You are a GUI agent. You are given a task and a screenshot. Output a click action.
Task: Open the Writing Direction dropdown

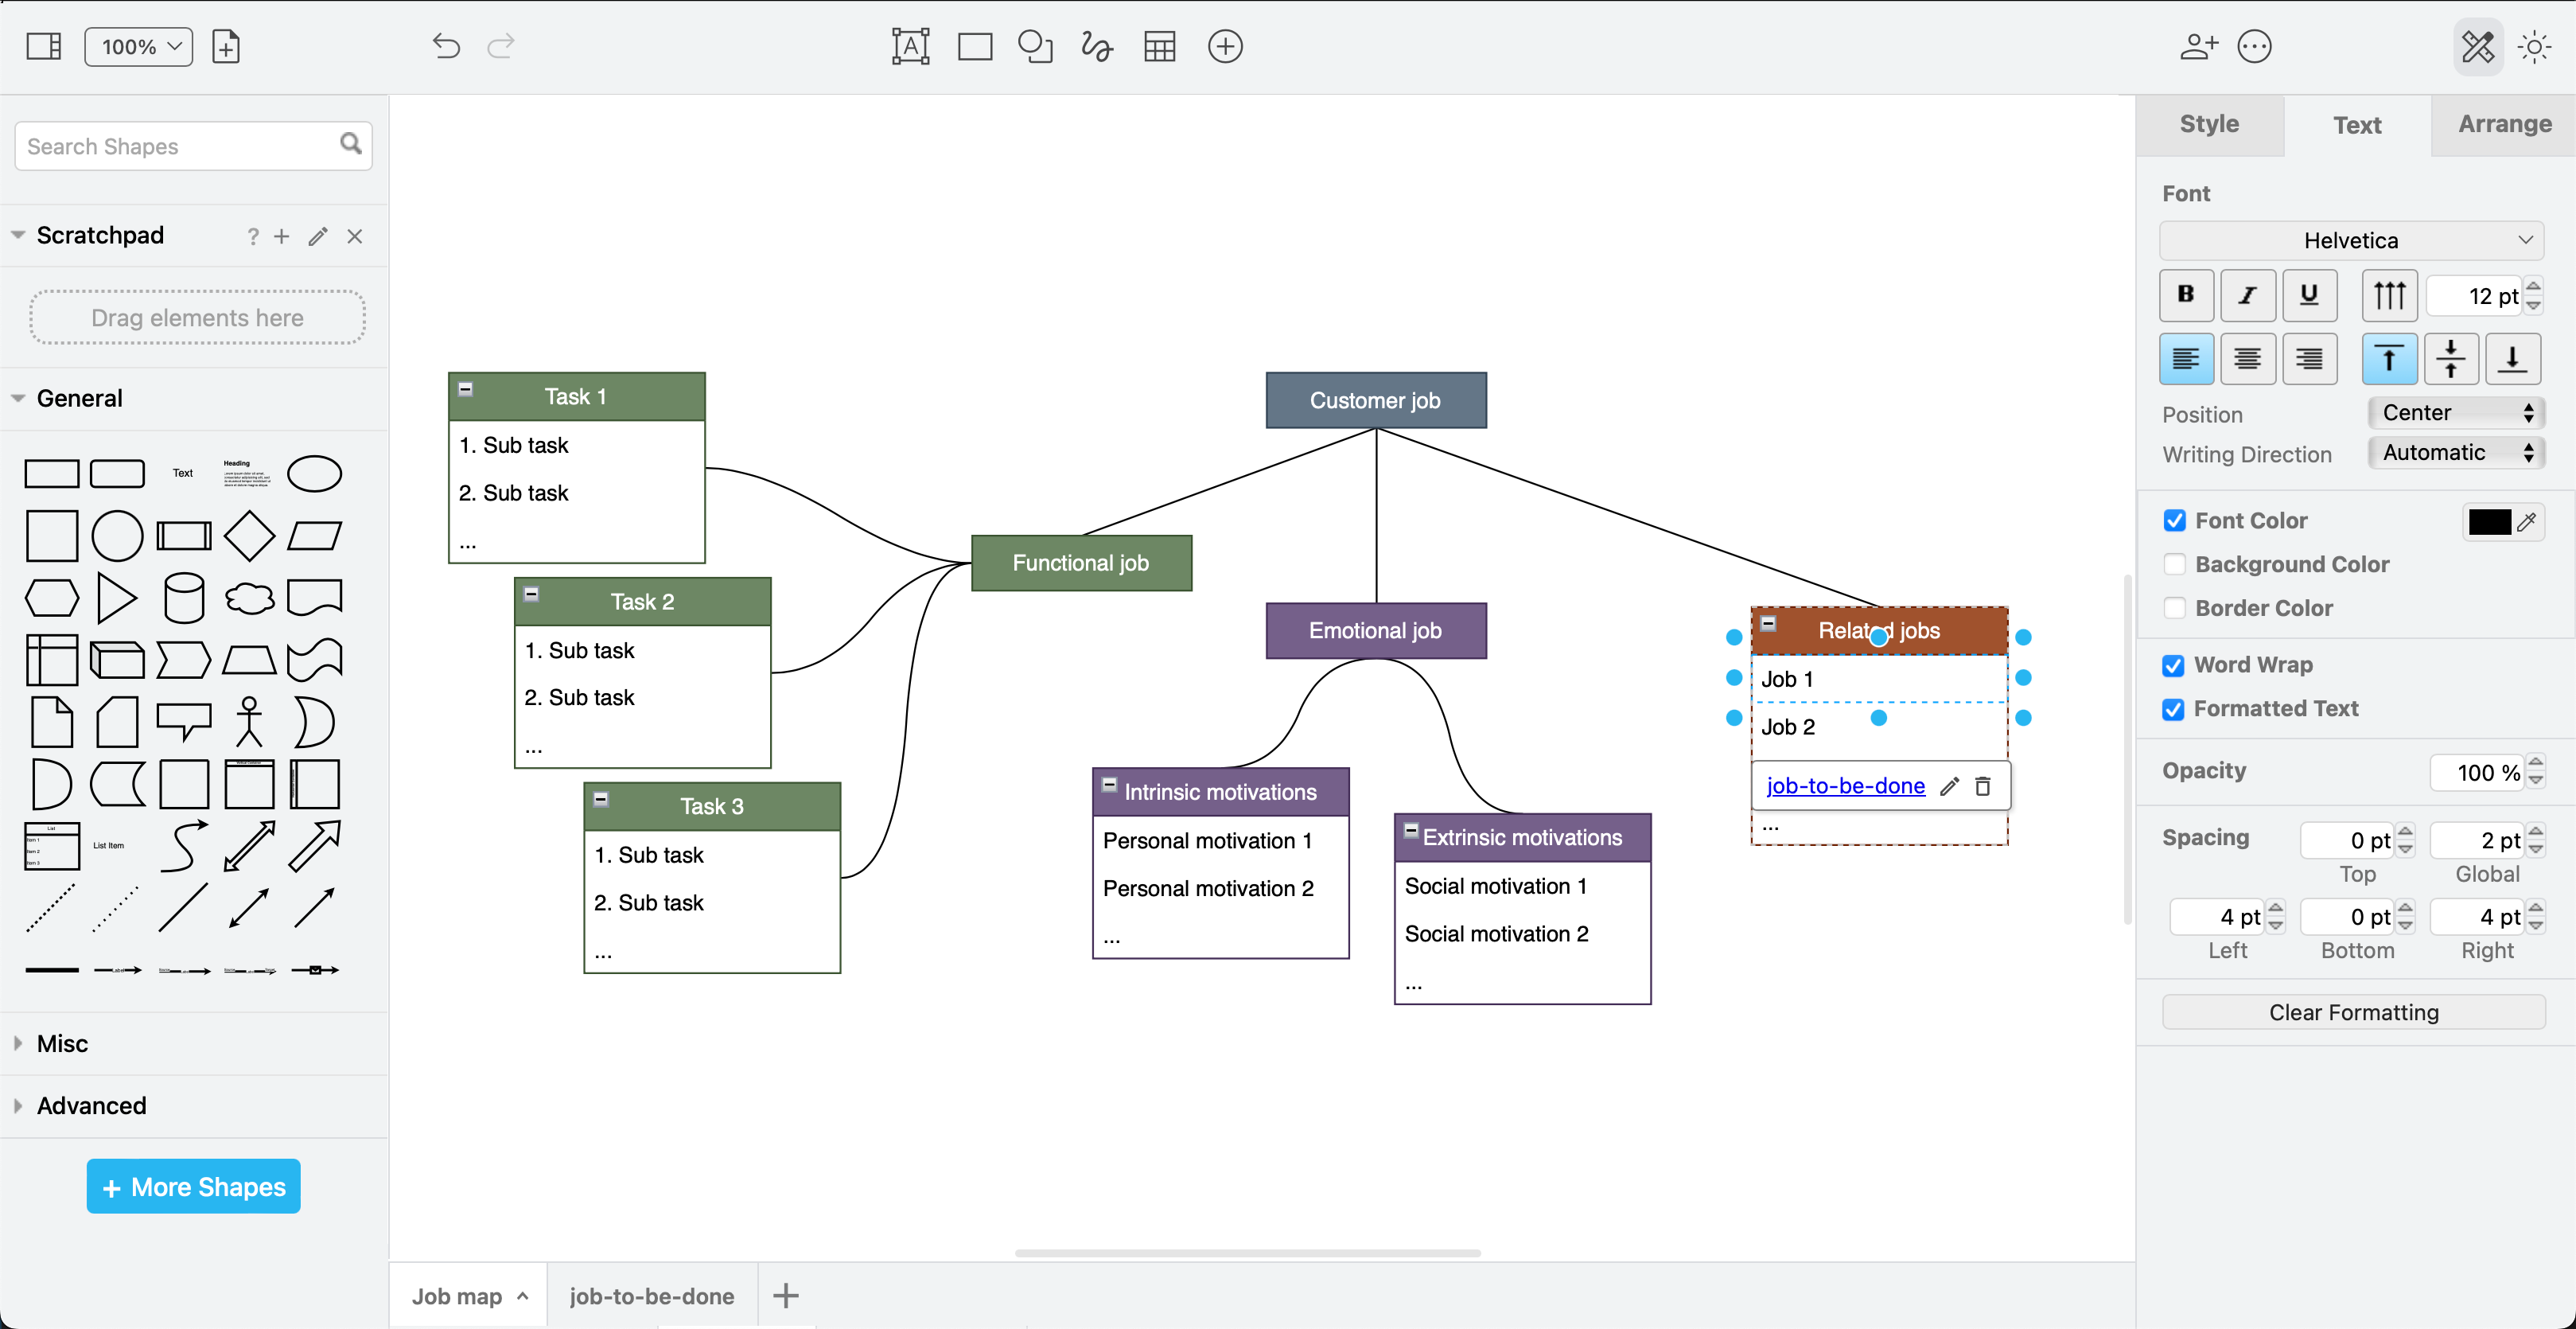point(2454,454)
